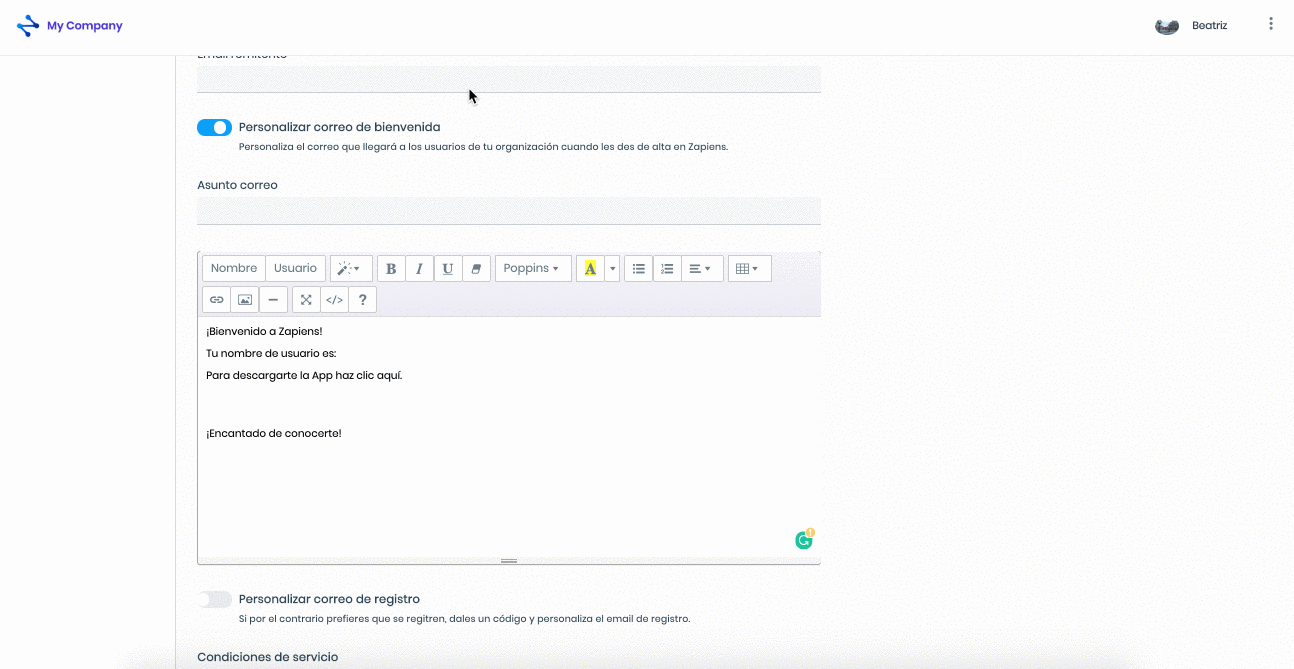1294x669 pixels.
Task: Open the editor help question mark
Action: 362,300
